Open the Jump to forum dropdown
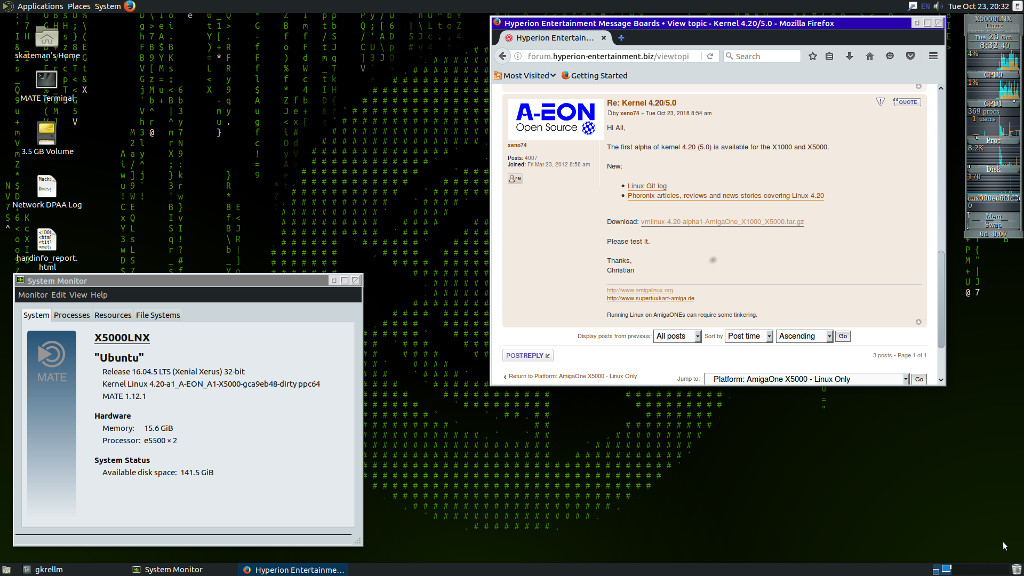This screenshot has width=1024, height=576. [x=807, y=379]
